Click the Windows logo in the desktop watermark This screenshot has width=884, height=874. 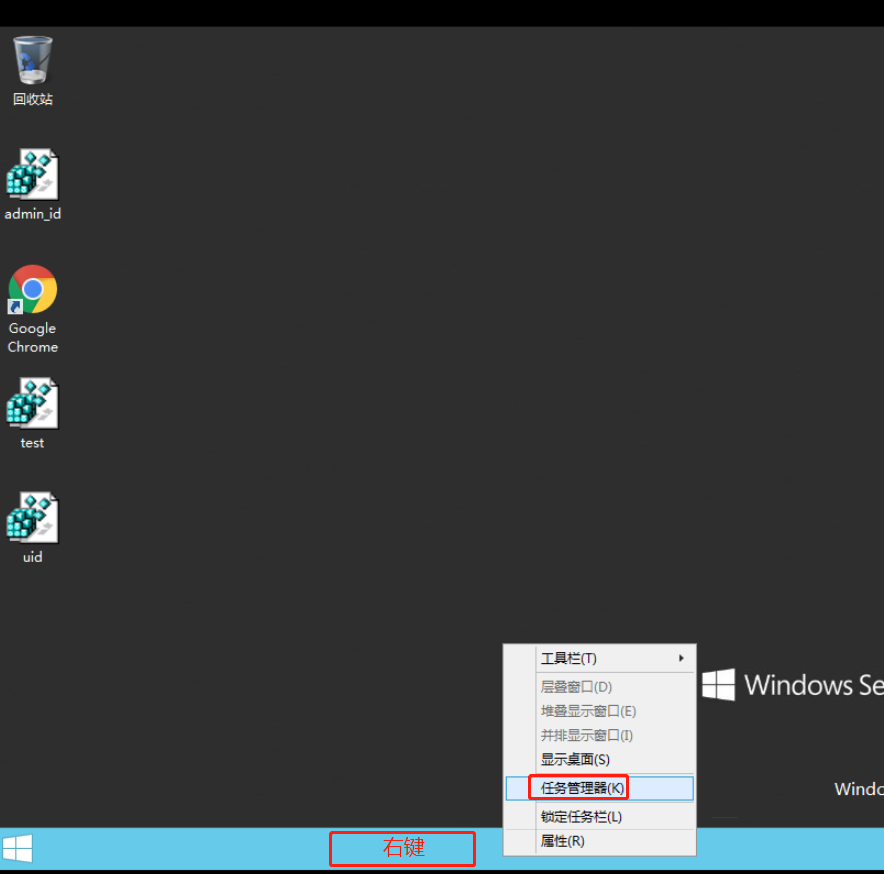click(718, 685)
